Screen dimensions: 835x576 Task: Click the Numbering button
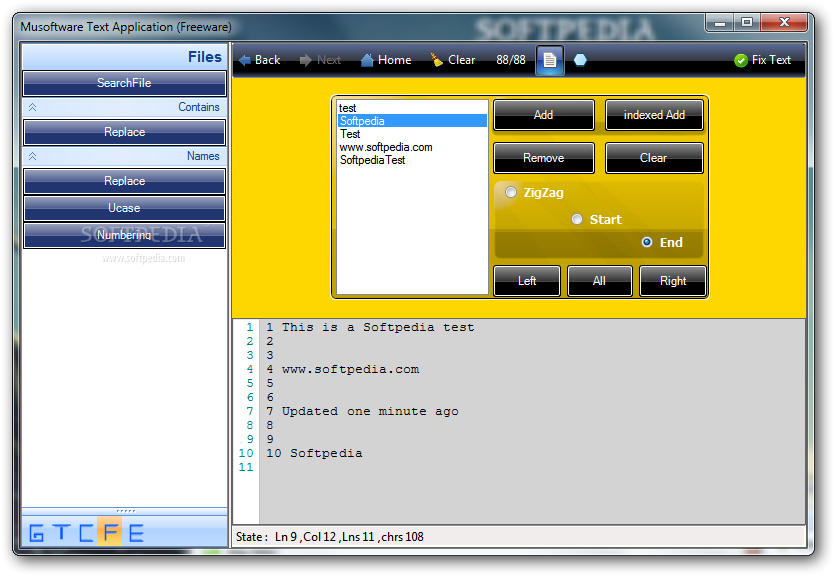(124, 235)
